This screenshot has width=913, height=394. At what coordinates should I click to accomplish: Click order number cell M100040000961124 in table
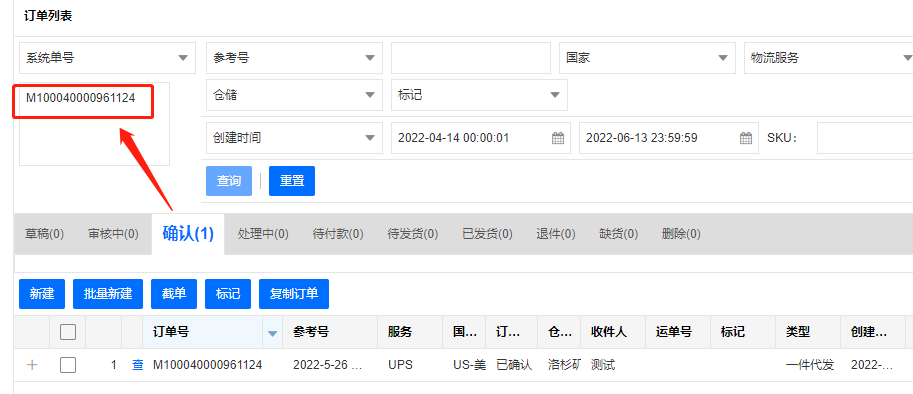coord(207,365)
